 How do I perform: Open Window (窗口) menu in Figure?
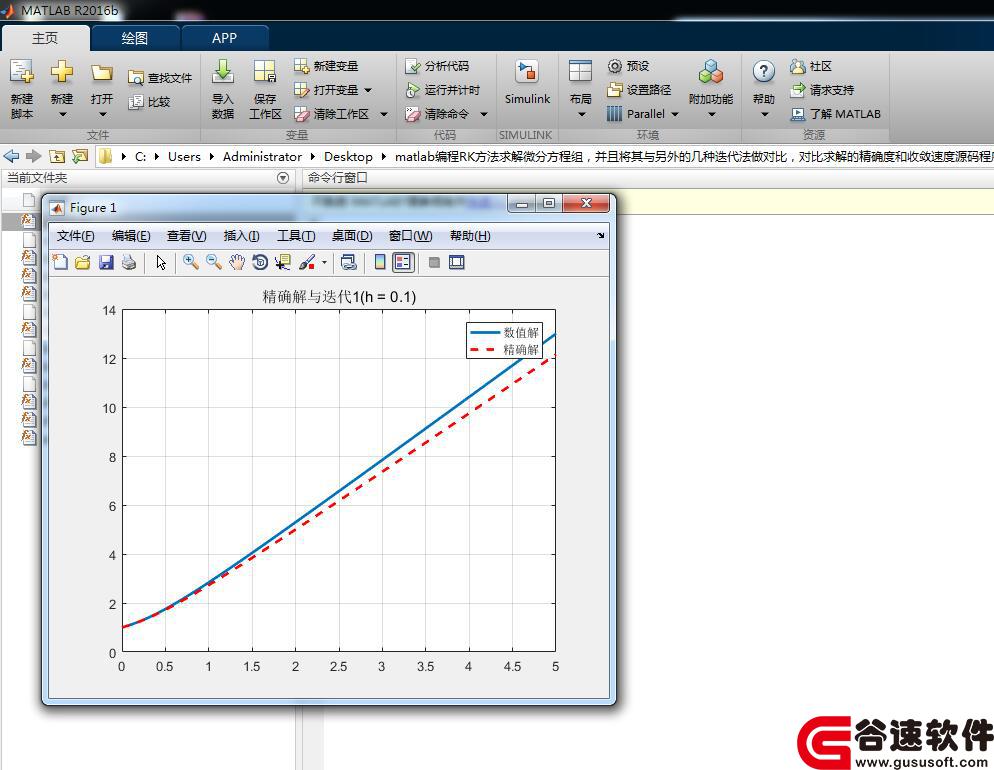[x=410, y=236]
